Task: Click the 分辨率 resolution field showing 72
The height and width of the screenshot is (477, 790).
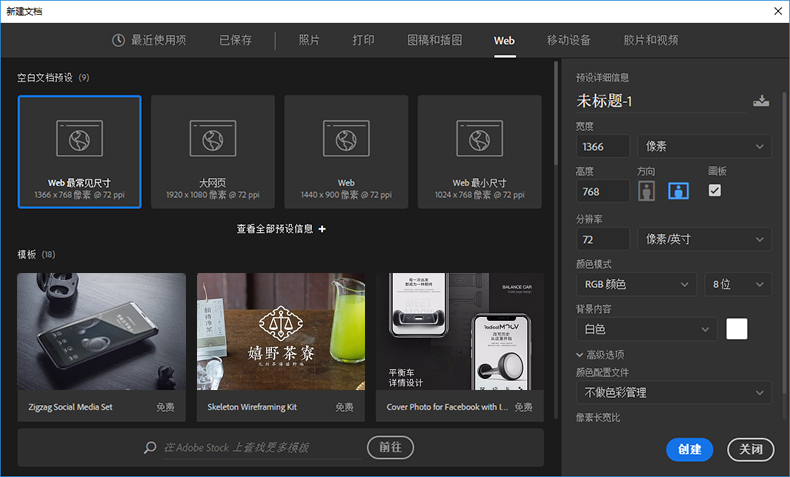Action: pyautogui.click(x=603, y=239)
